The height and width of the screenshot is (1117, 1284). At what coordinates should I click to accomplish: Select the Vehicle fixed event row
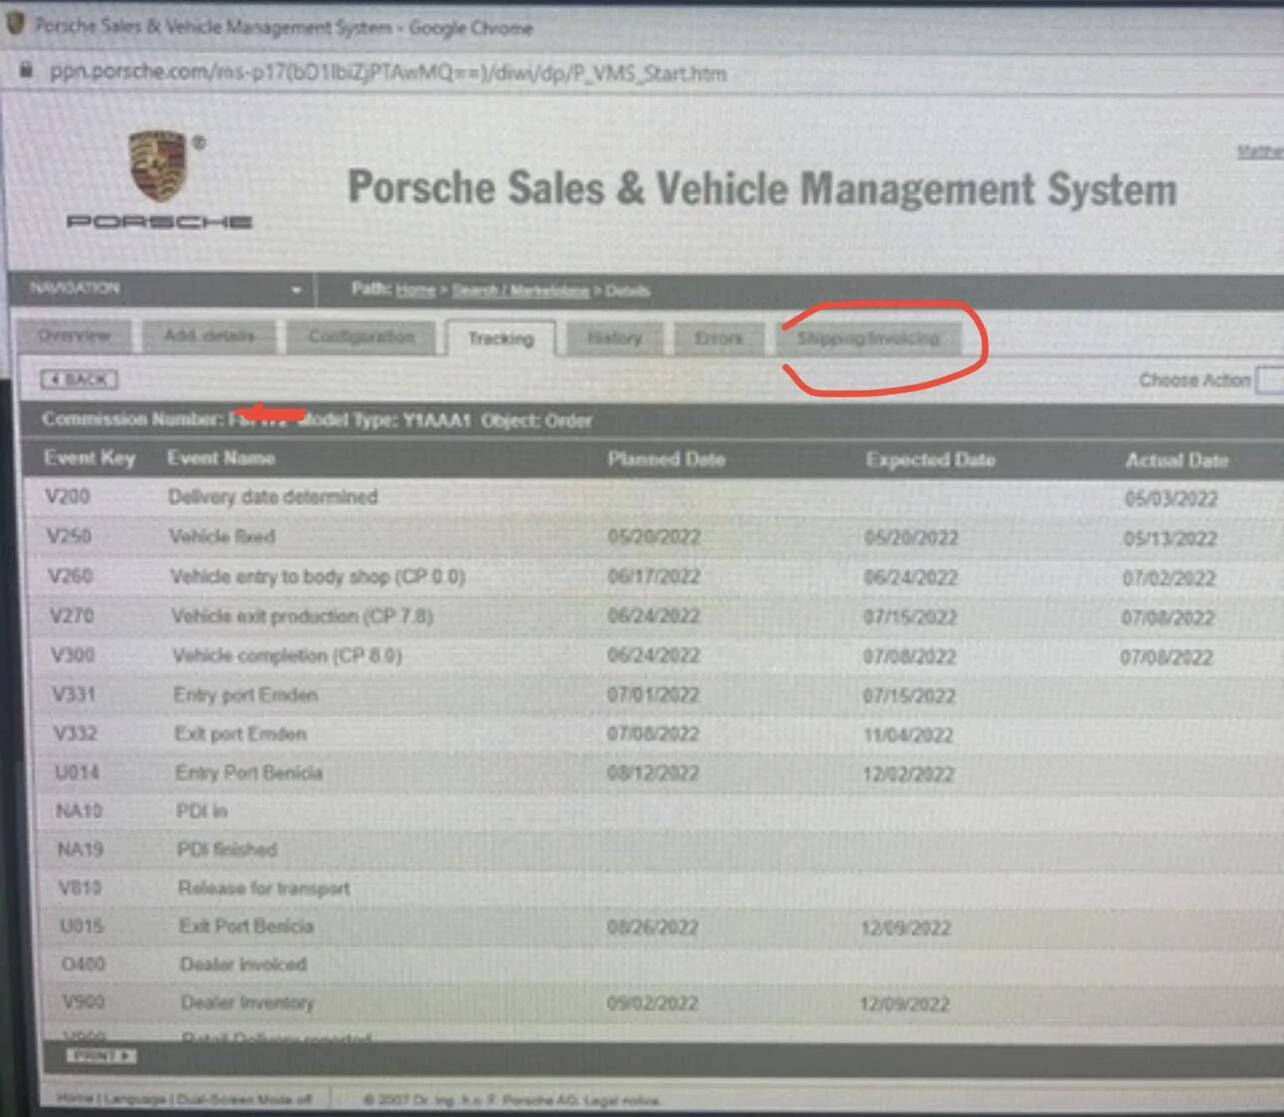coord(652,537)
